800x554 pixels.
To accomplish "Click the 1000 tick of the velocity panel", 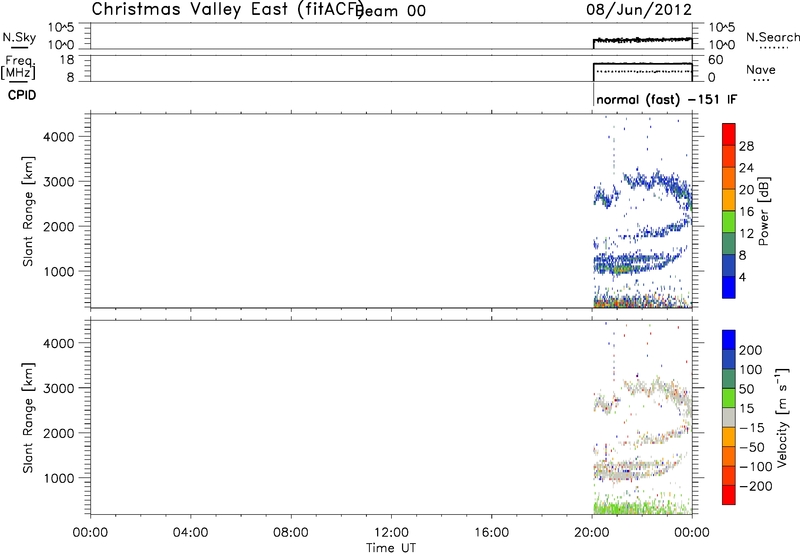I will pos(59,478).
